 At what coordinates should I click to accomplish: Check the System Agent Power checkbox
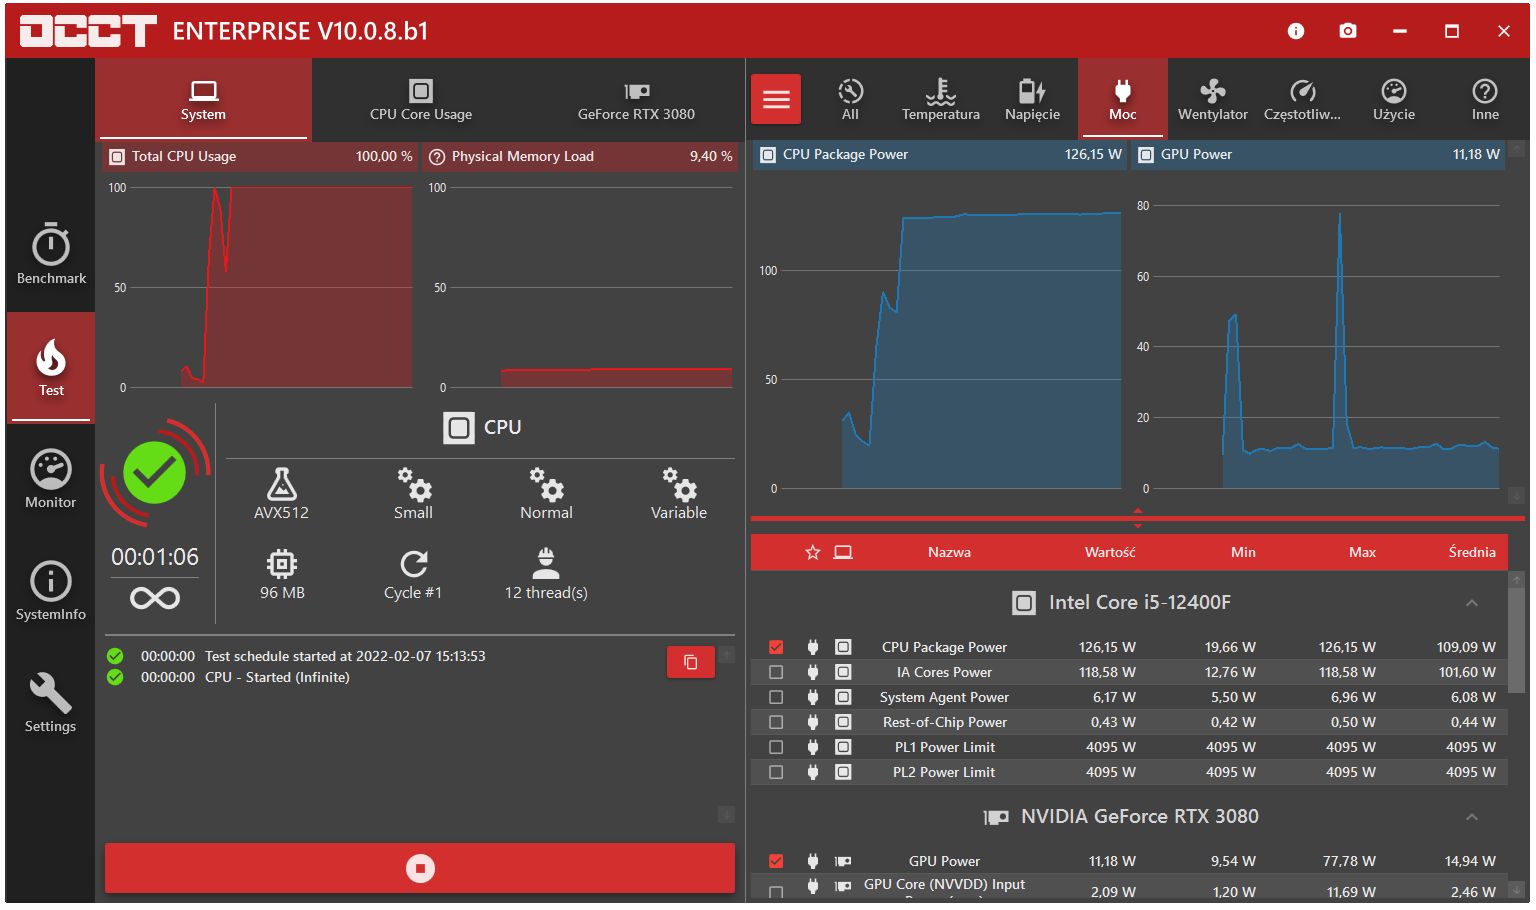pos(776,697)
